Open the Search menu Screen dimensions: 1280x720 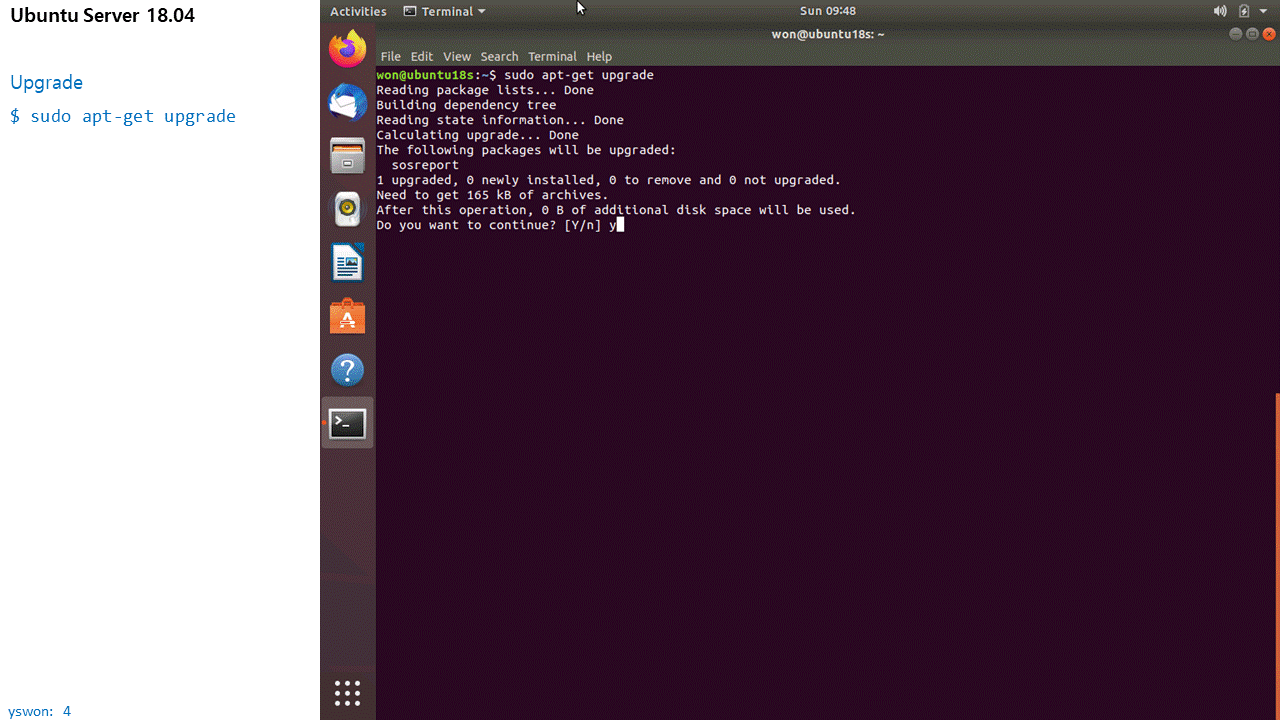click(499, 57)
